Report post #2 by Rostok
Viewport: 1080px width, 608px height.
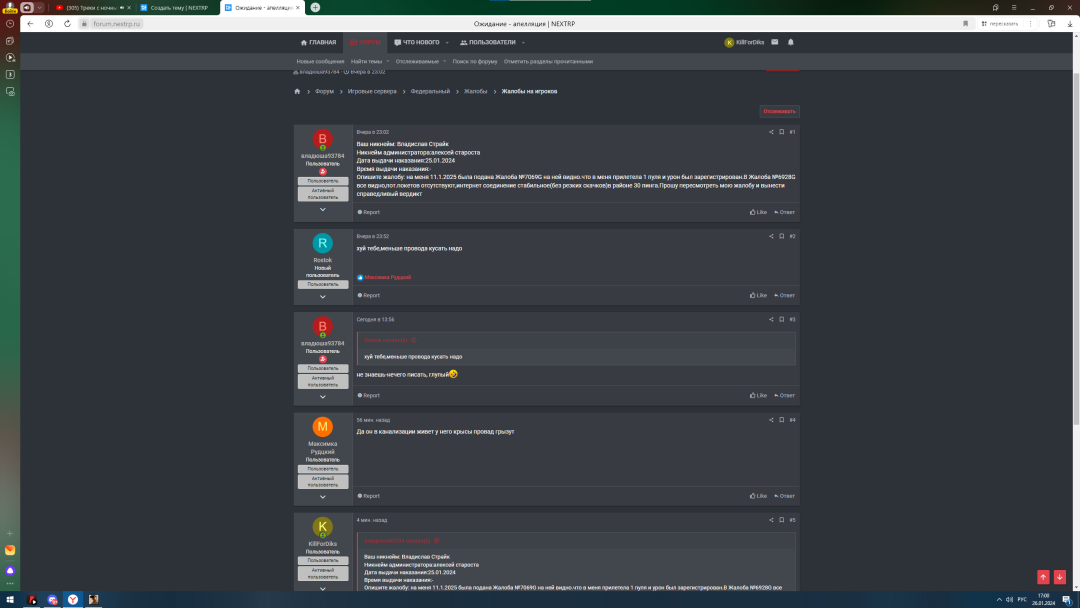pos(370,295)
